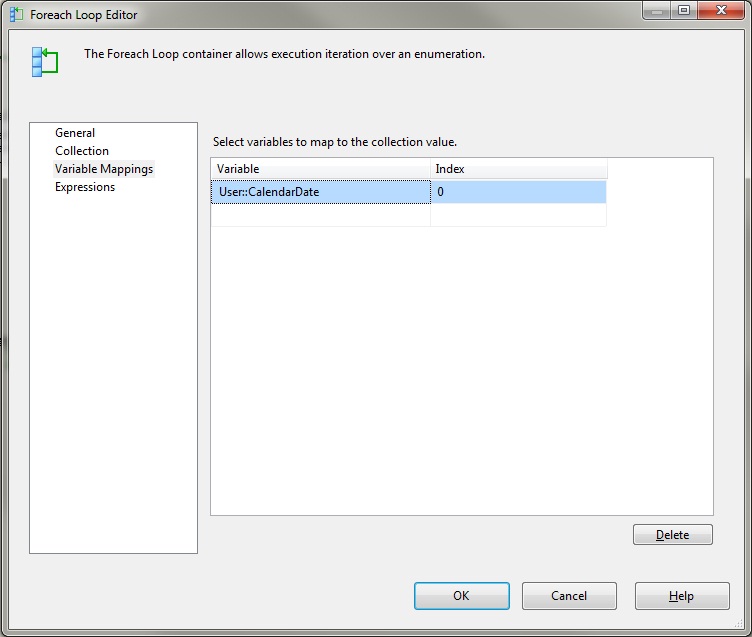Click the empty Index cell in second row

(x=518, y=215)
